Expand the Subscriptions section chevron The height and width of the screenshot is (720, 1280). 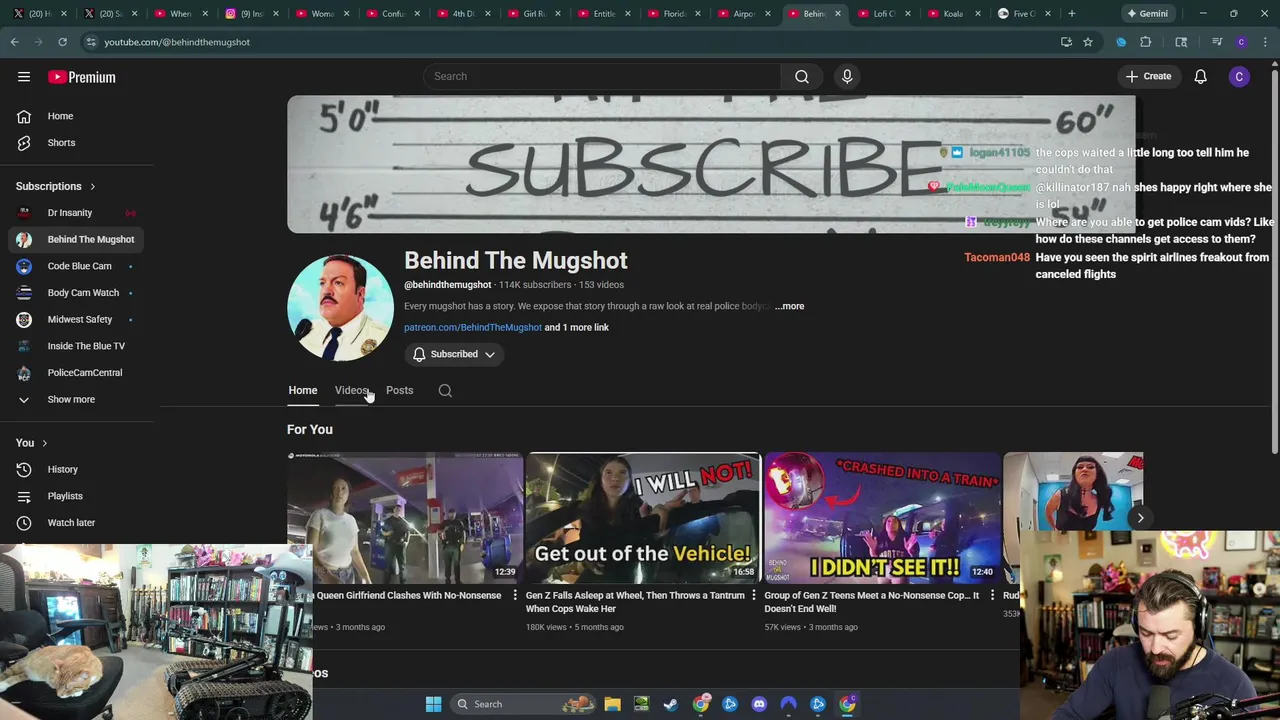92,186
